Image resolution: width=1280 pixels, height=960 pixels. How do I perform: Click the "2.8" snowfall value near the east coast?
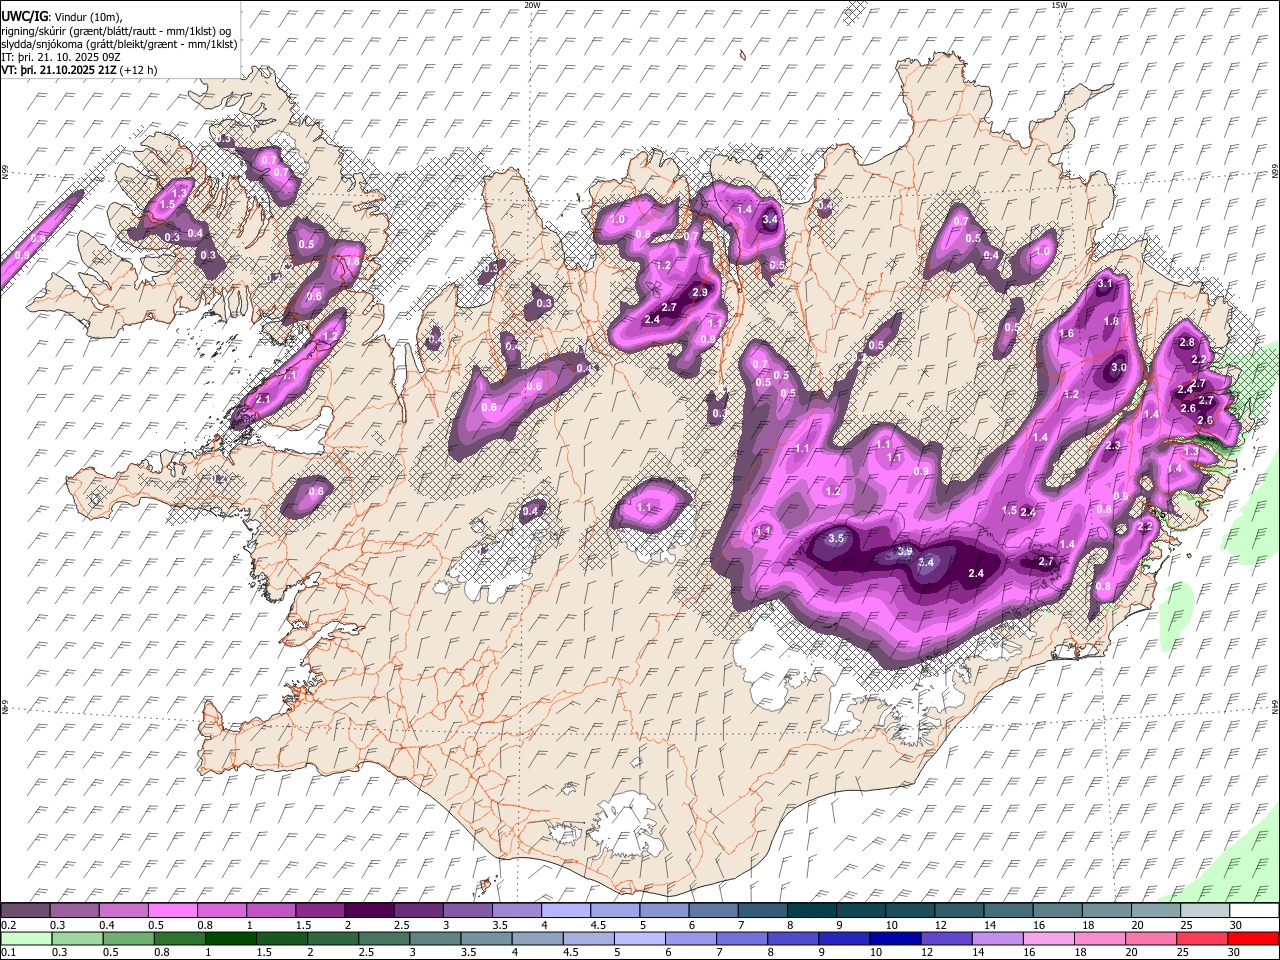(x=1187, y=342)
